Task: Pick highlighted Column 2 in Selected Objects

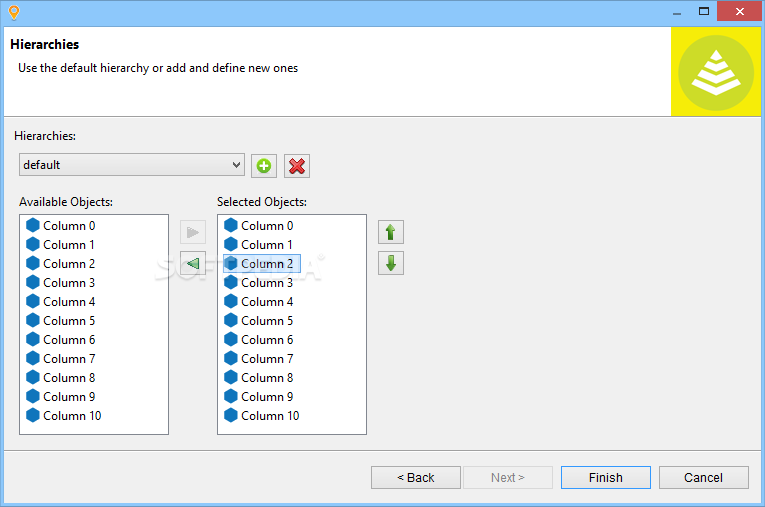Action: point(262,264)
